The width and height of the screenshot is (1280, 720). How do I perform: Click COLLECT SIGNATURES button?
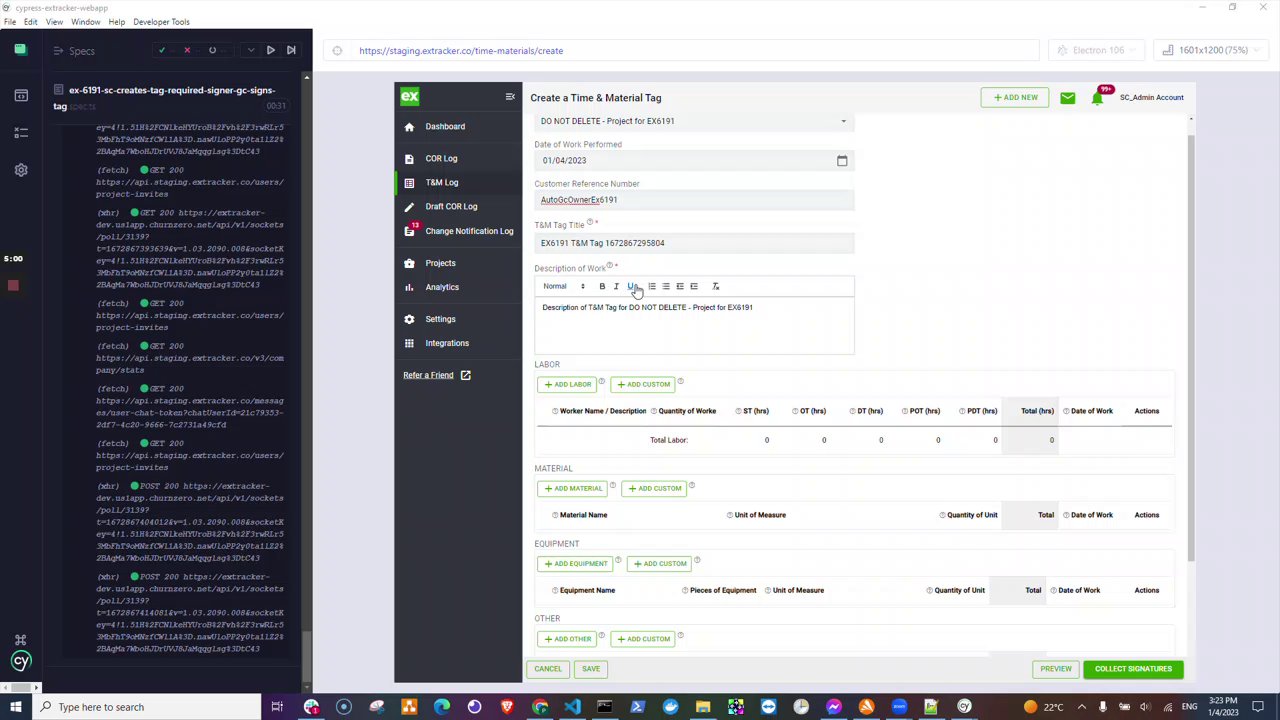pos(1133,669)
